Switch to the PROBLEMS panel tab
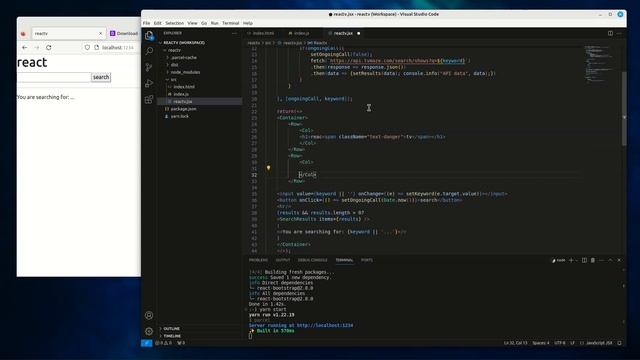 258,260
